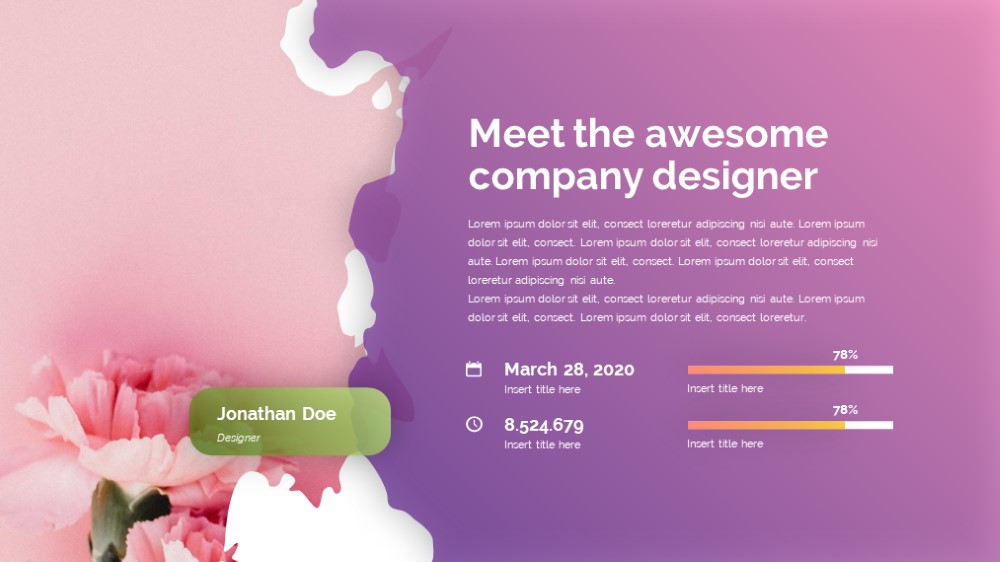Click the white unfilled end of the upper bar
The image size is (1000, 562).
coord(869,370)
